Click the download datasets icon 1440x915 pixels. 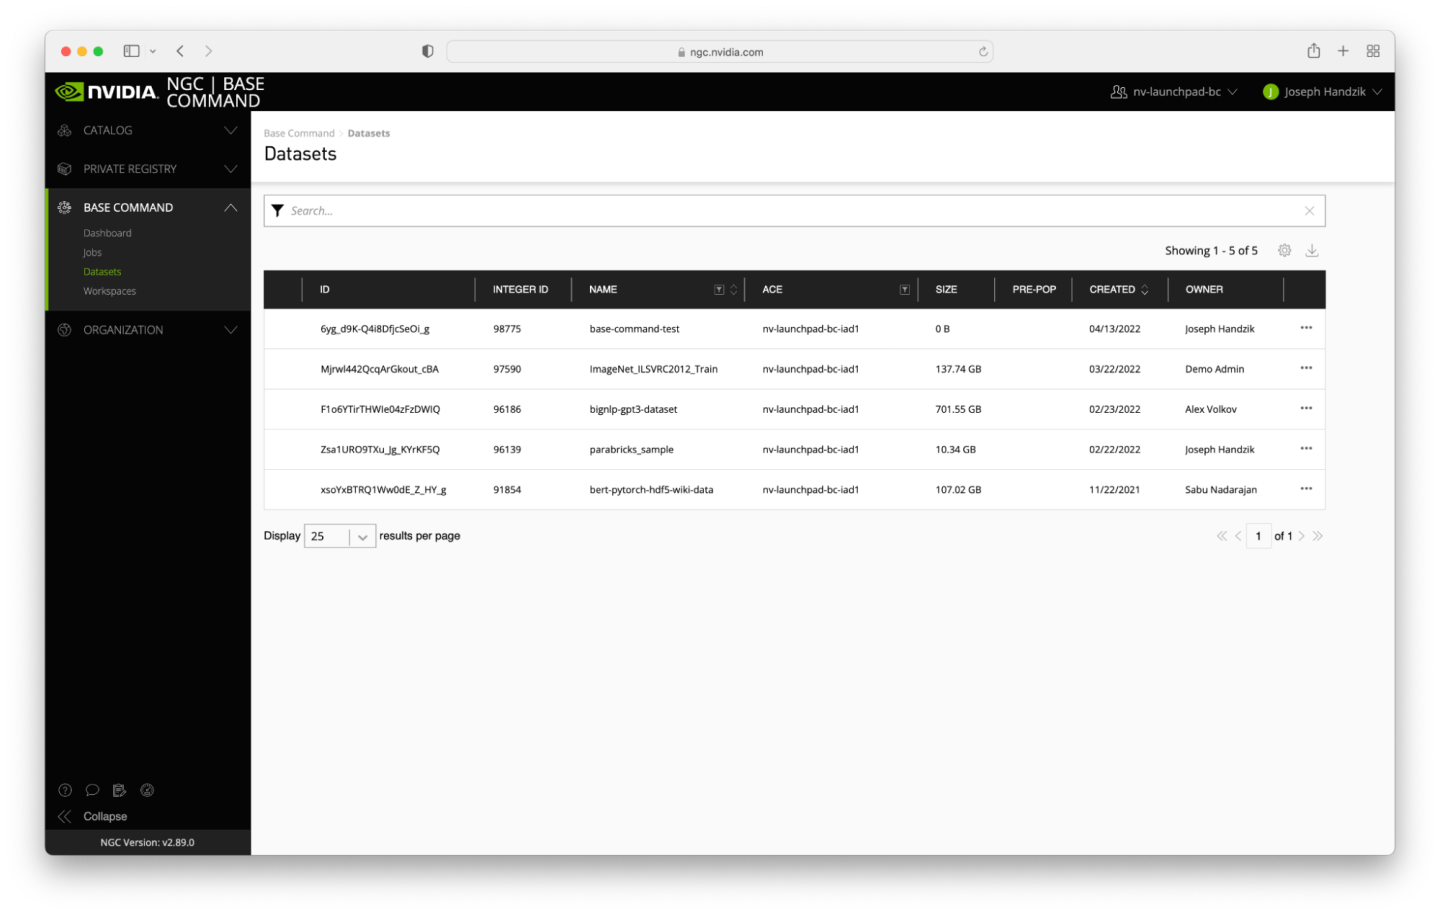(x=1312, y=251)
